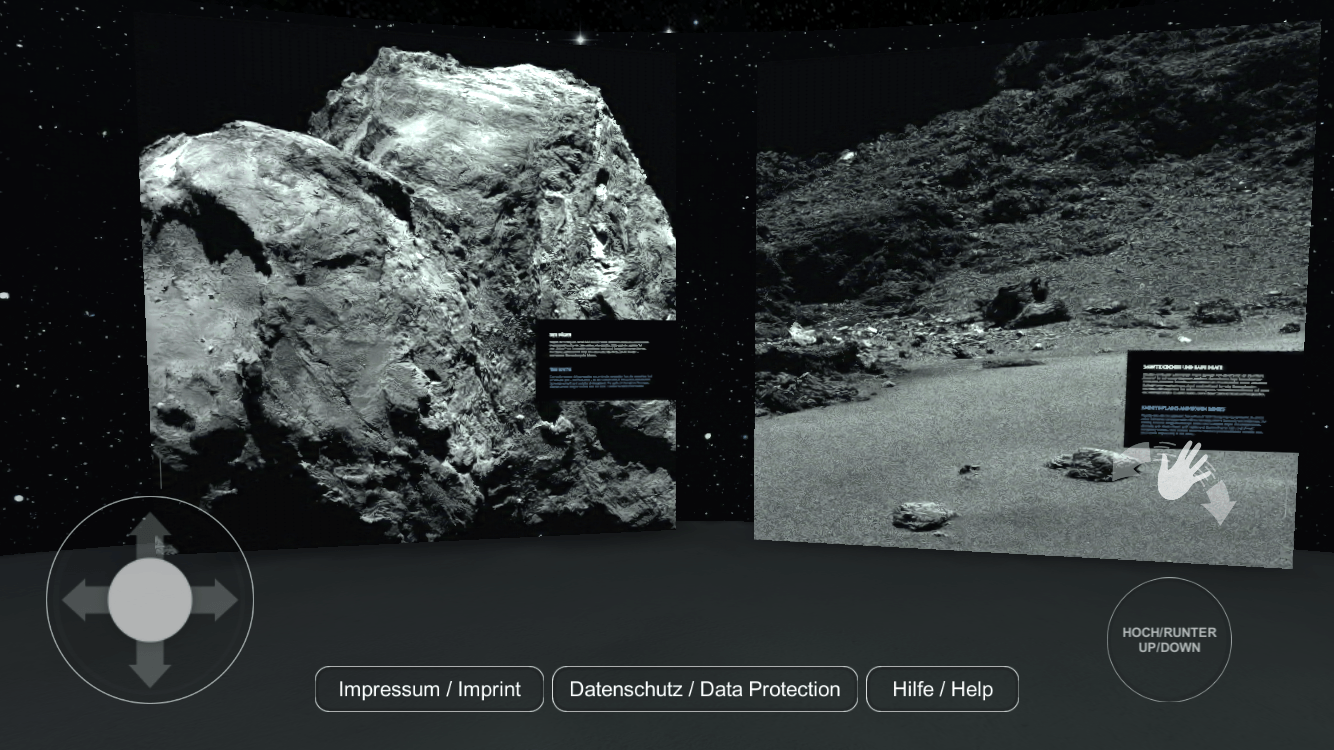
Task: Grab the joystick center knob
Action: 150,600
